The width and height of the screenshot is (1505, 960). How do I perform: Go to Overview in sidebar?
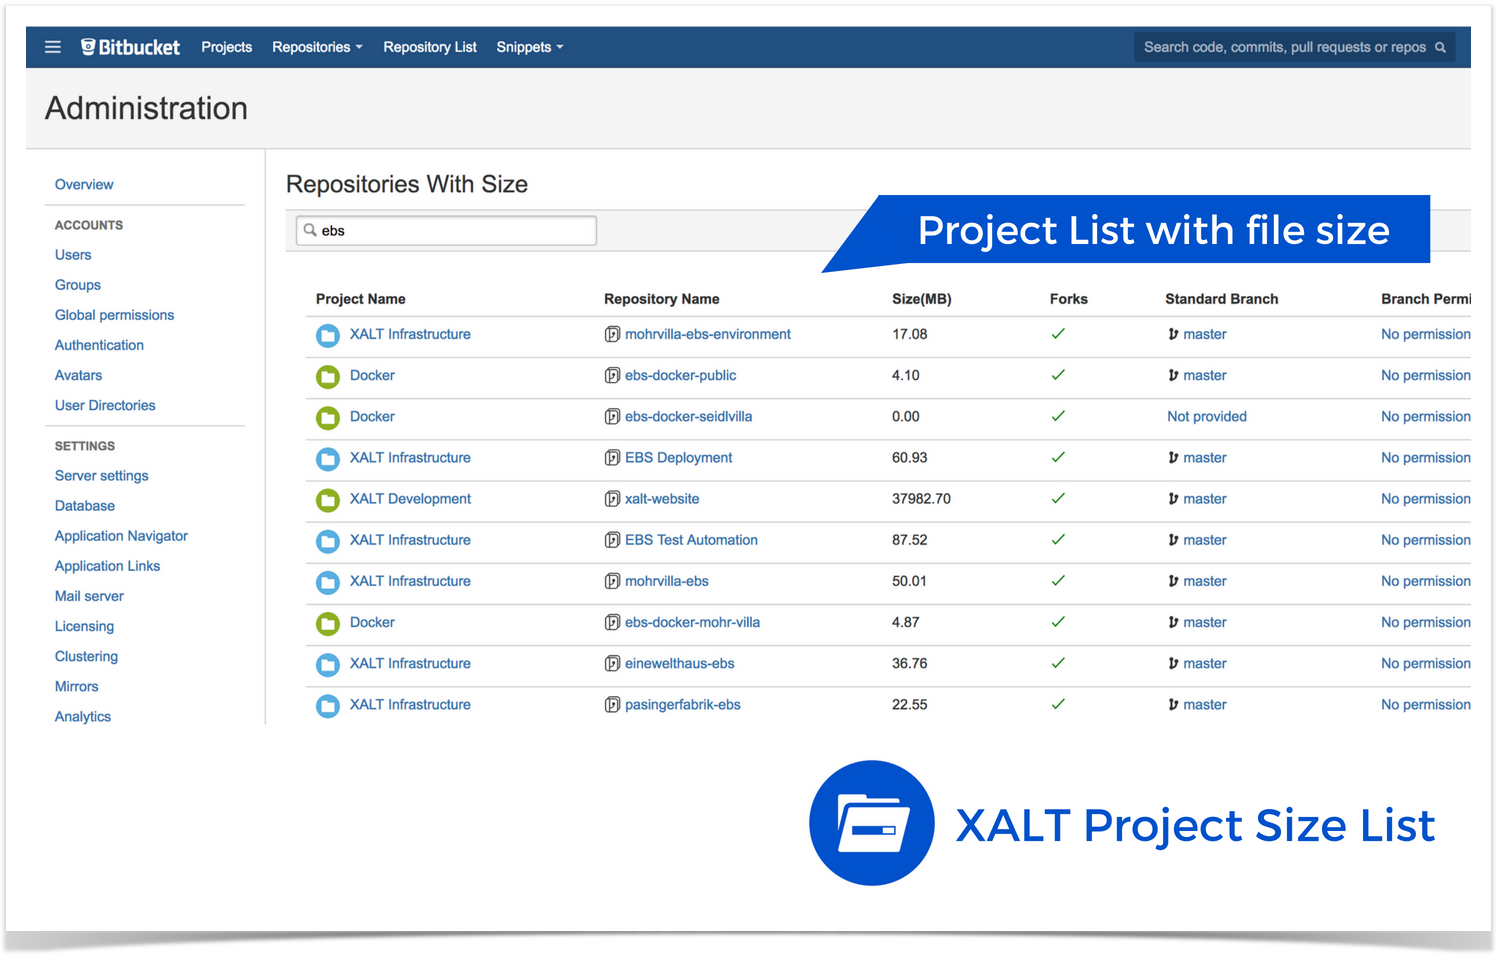click(84, 184)
